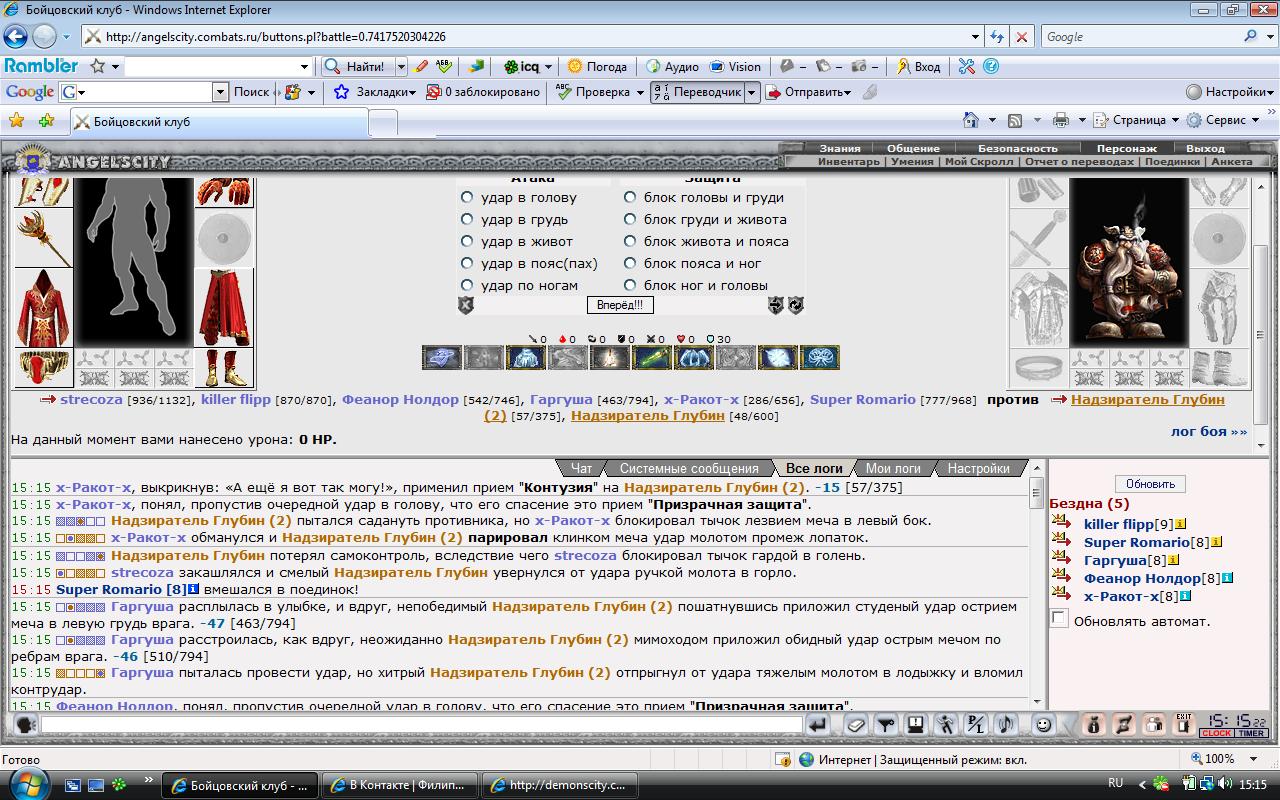Click the Favorites star icon
Image resolution: width=1280 pixels, height=800 pixels.
click(16, 120)
